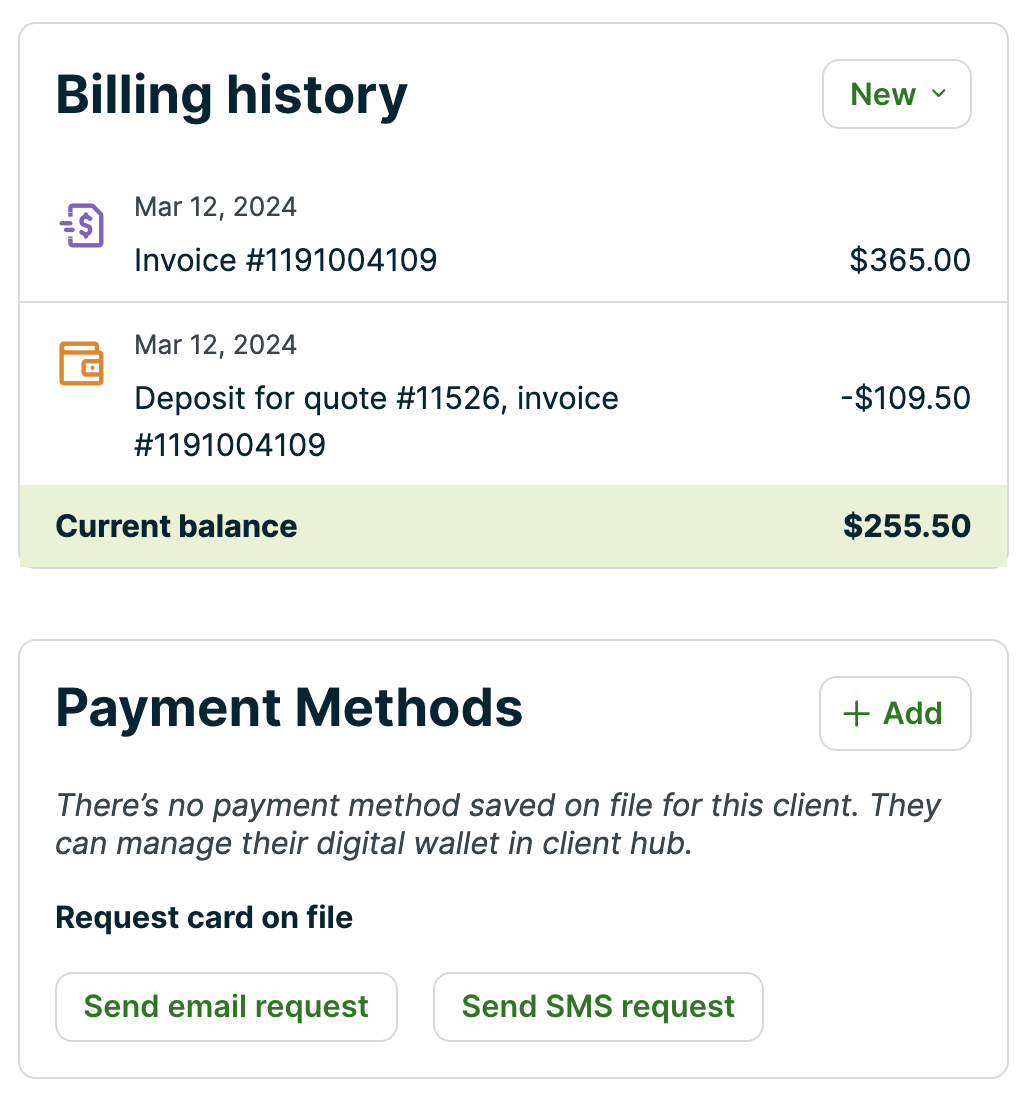Click the plus icon inside the Add button

click(x=855, y=713)
